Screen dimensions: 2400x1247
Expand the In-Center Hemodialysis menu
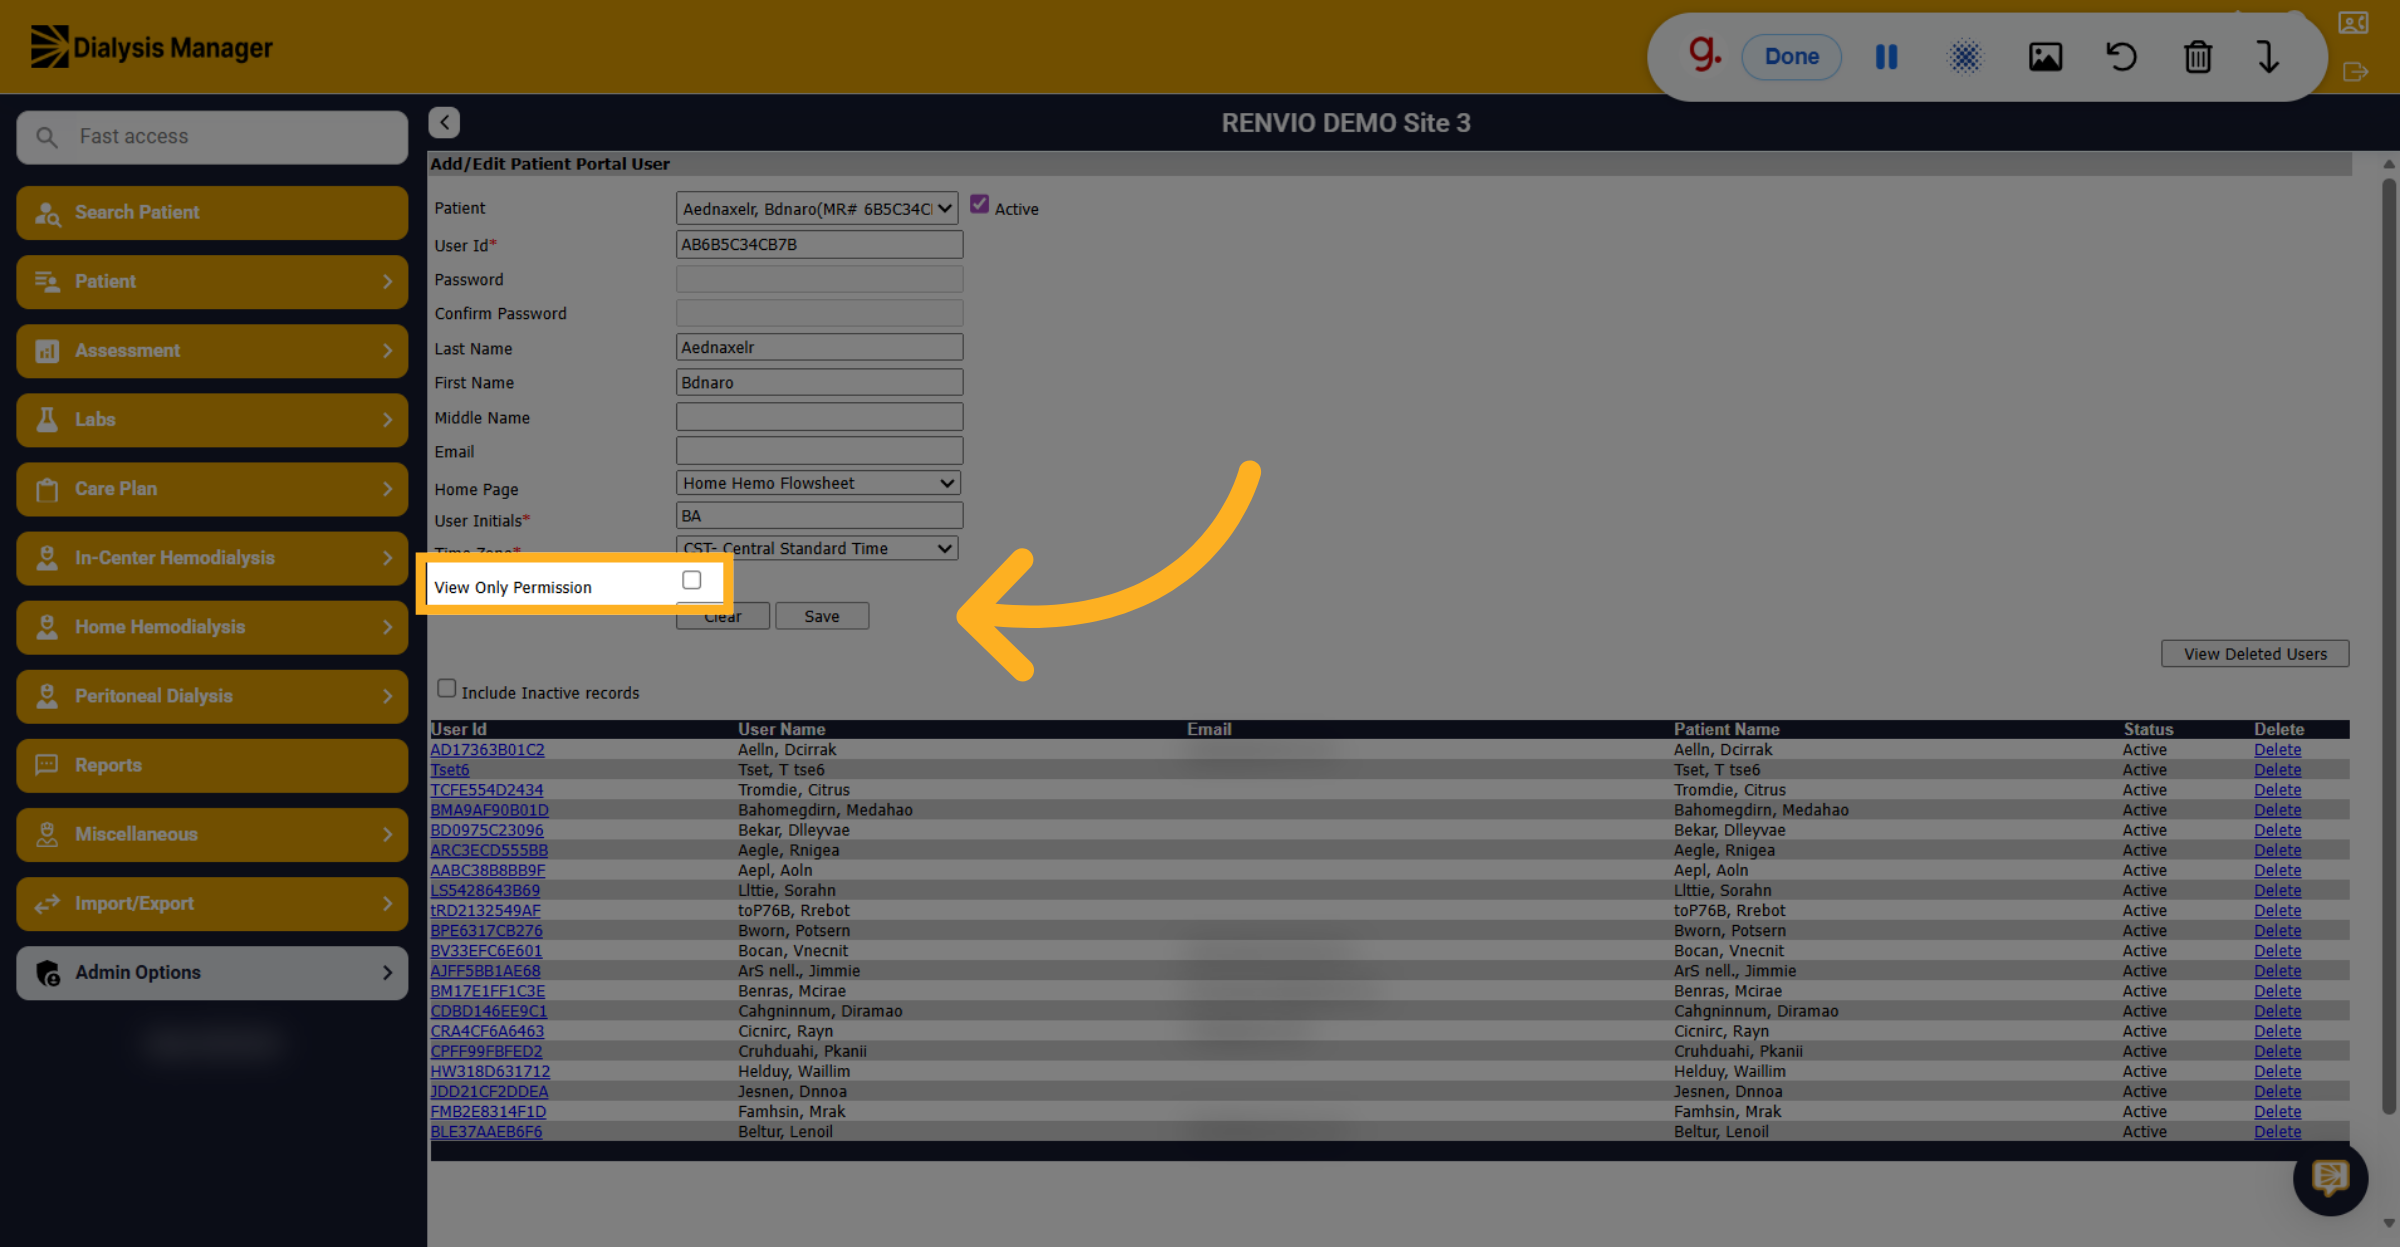point(212,558)
